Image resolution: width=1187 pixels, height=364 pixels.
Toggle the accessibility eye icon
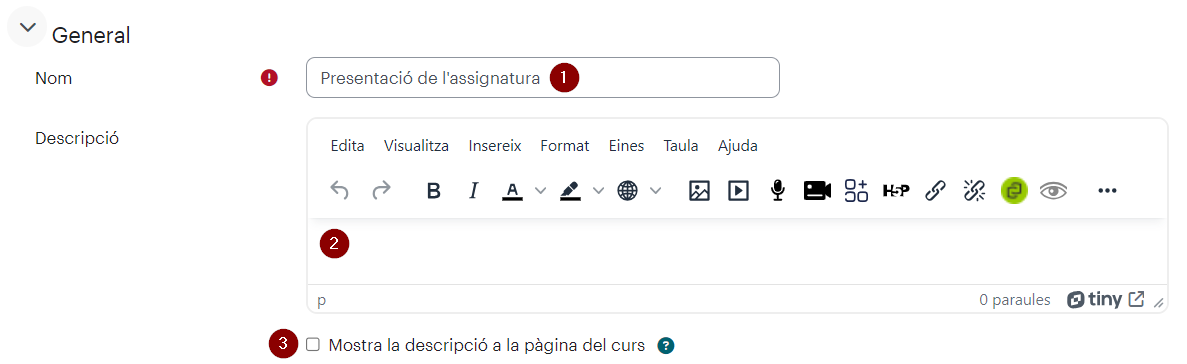click(1053, 191)
